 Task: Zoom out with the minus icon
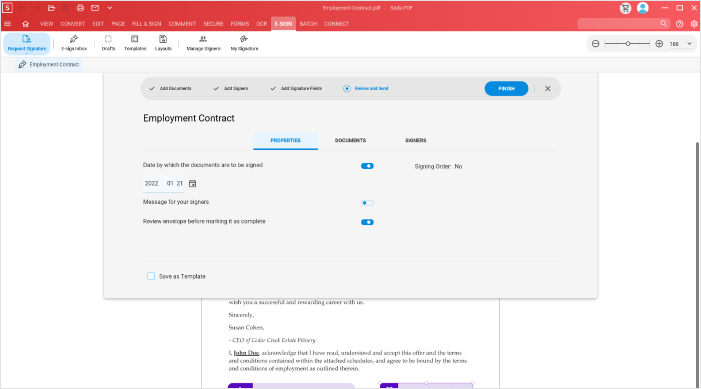pos(595,44)
